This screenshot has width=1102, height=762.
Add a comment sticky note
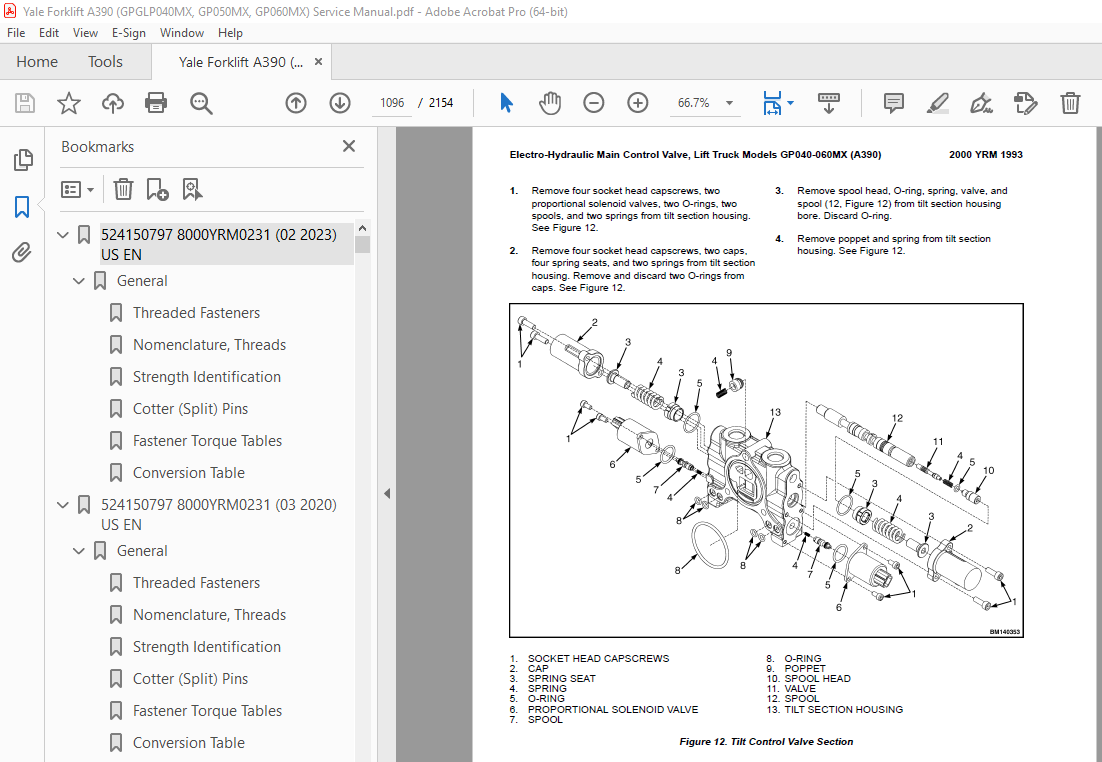pos(894,103)
